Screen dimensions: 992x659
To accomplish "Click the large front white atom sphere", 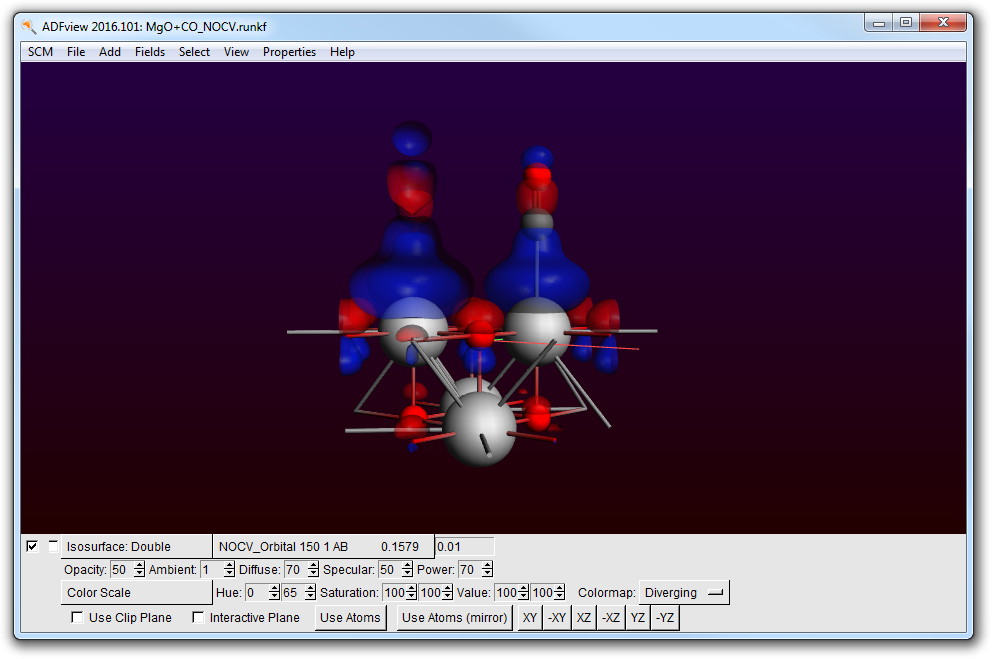I will click(479, 428).
